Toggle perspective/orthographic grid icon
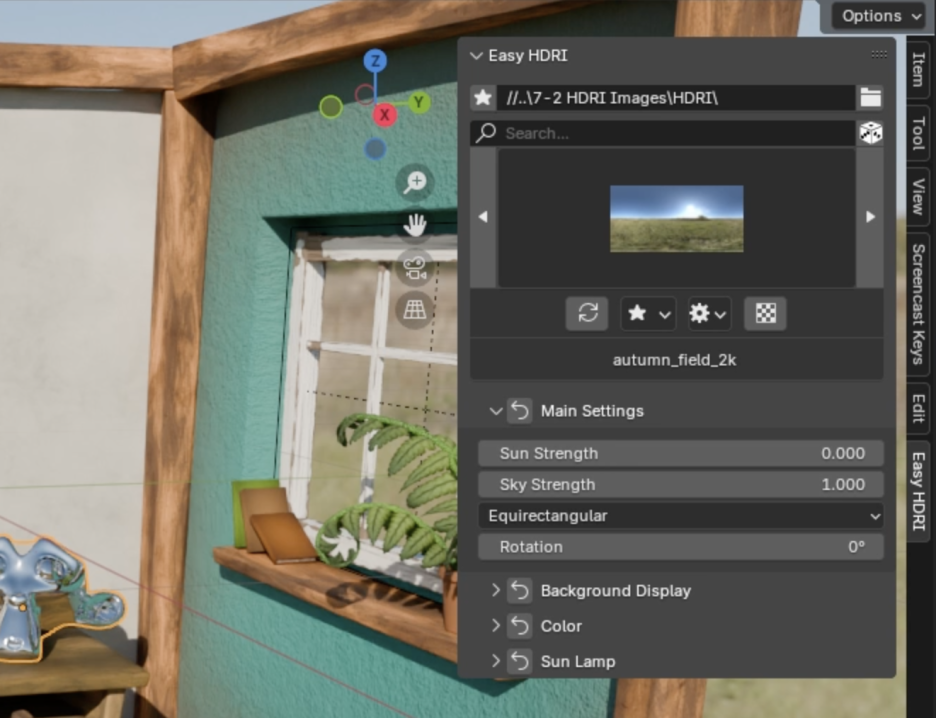 (415, 310)
